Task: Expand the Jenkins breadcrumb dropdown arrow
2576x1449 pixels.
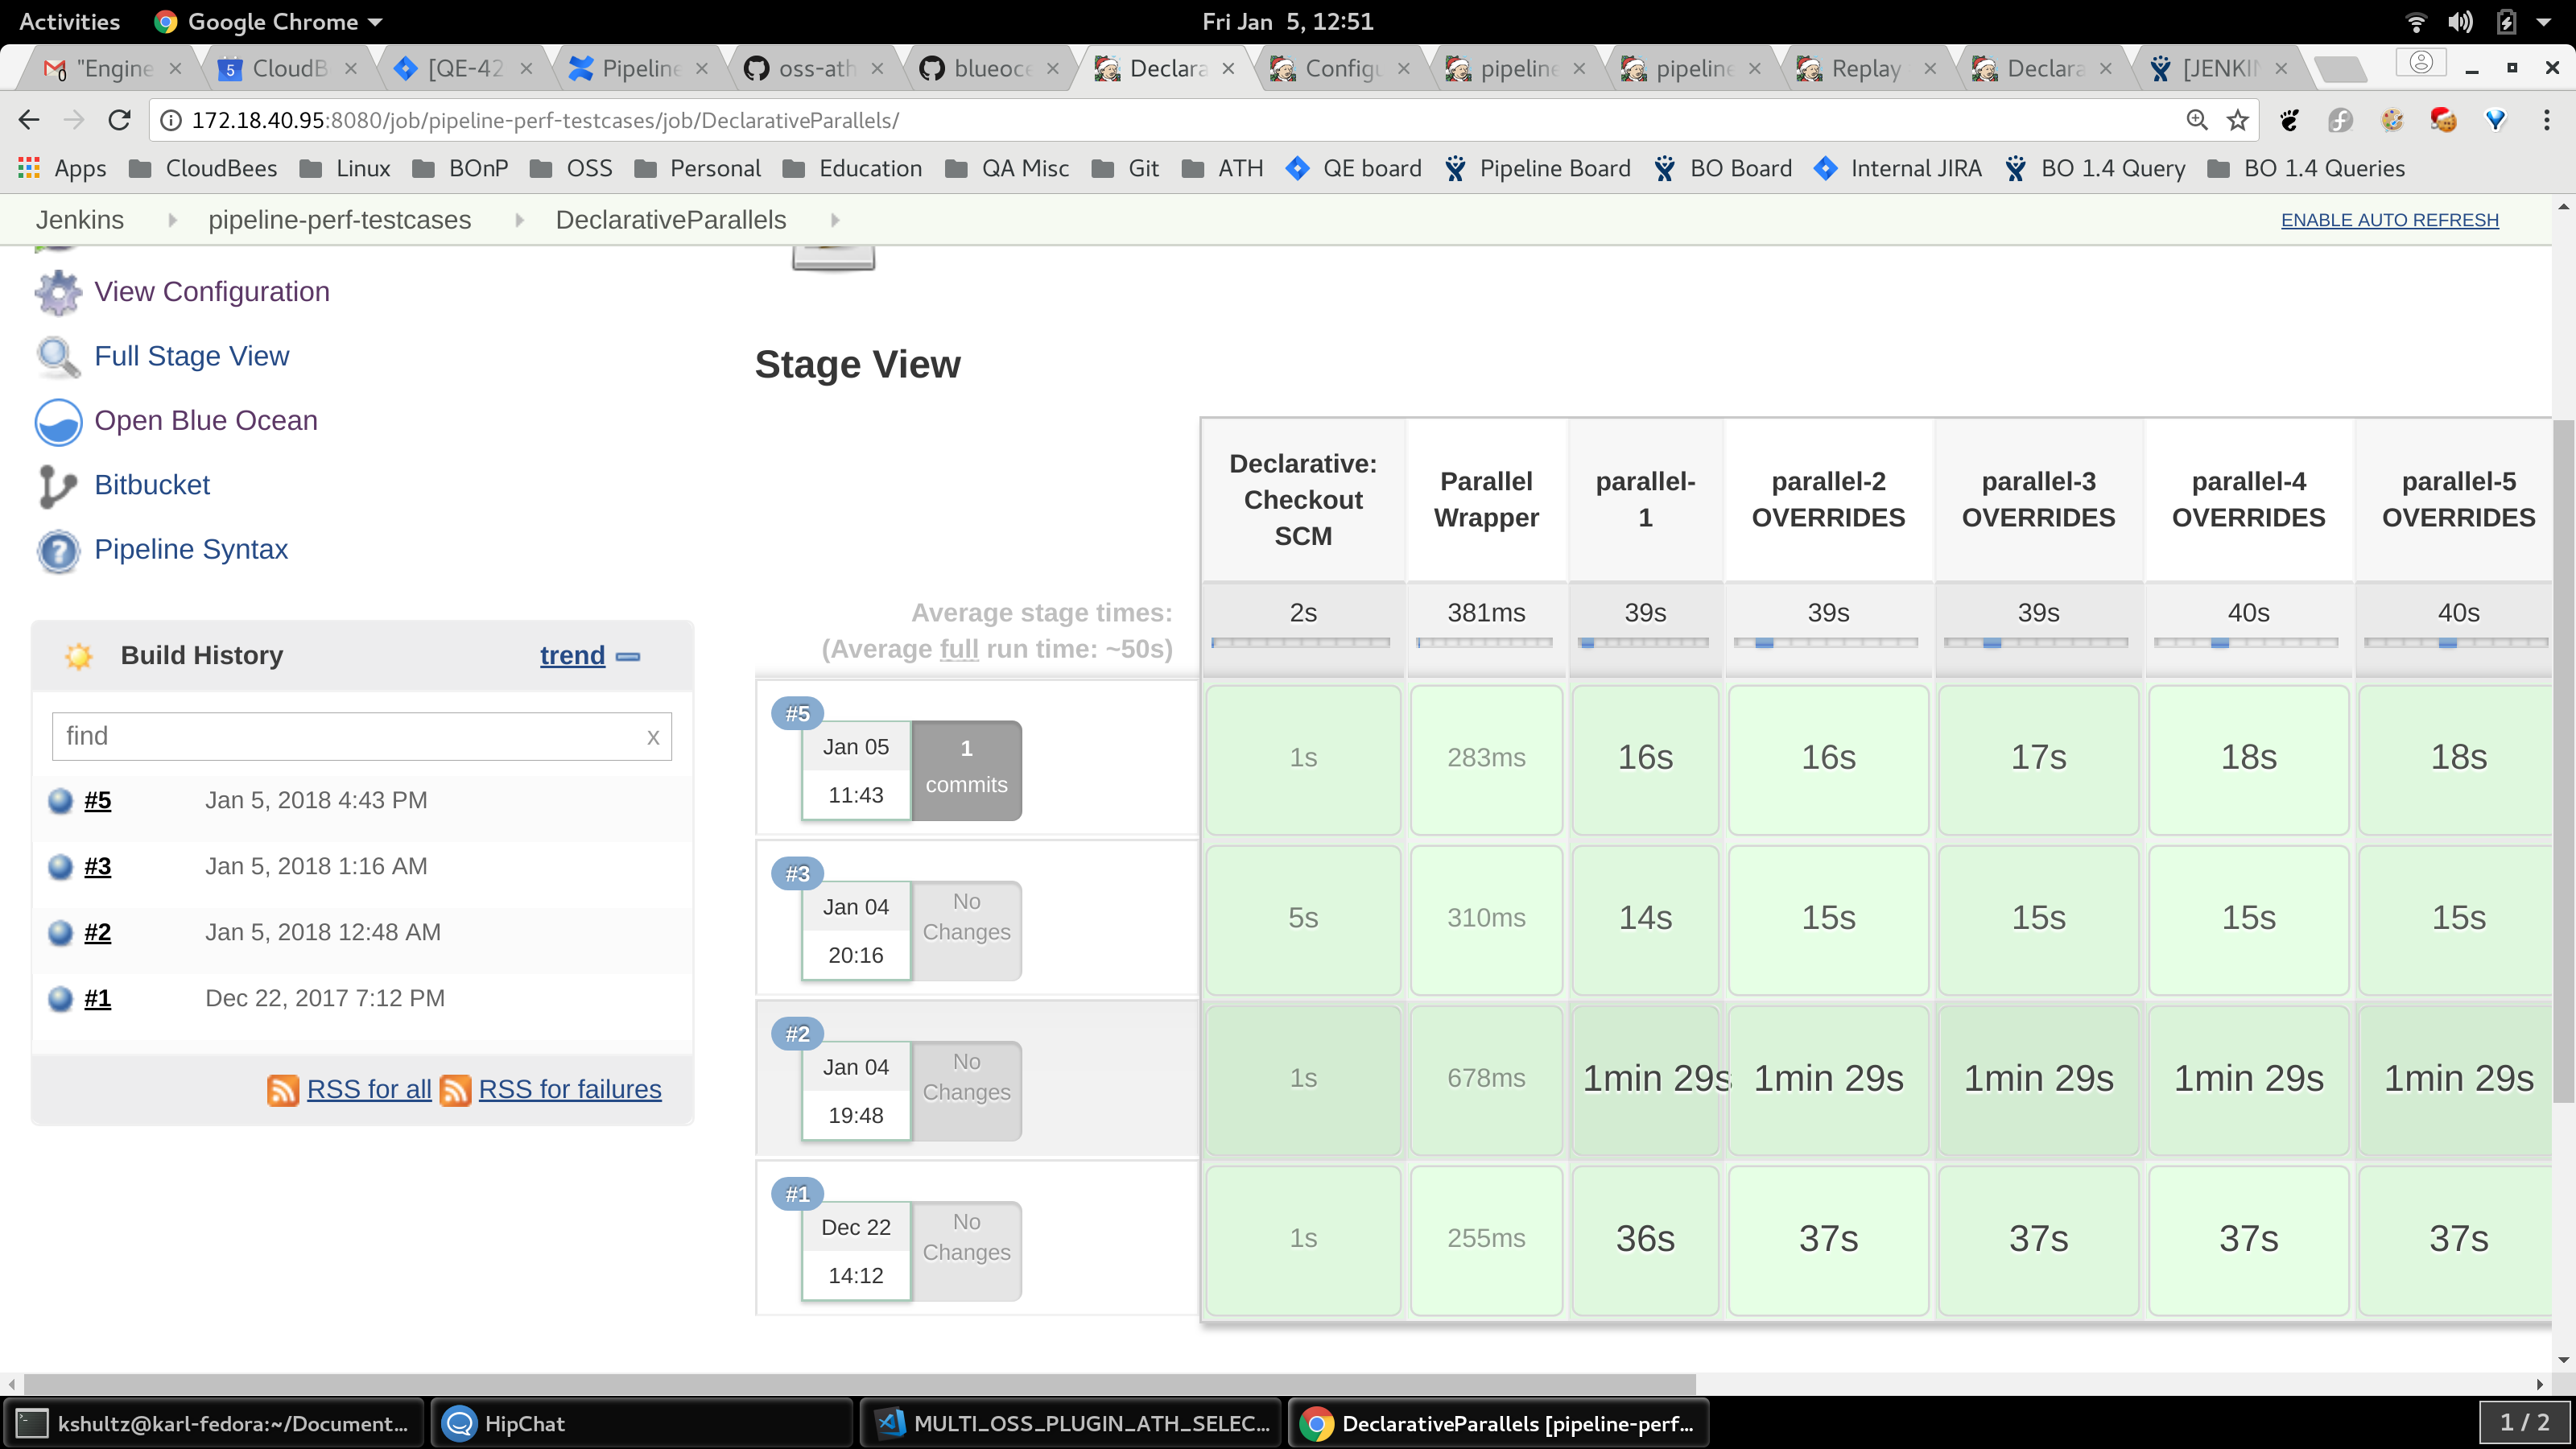Action: tap(172, 220)
